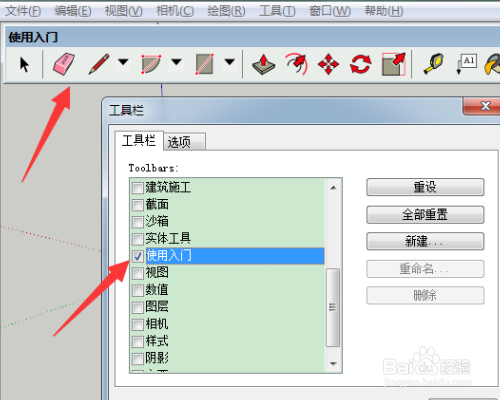Enable the 样式 toolbar checkbox
Image resolution: width=500 pixels, height=400 pixels.
(138, 341)
